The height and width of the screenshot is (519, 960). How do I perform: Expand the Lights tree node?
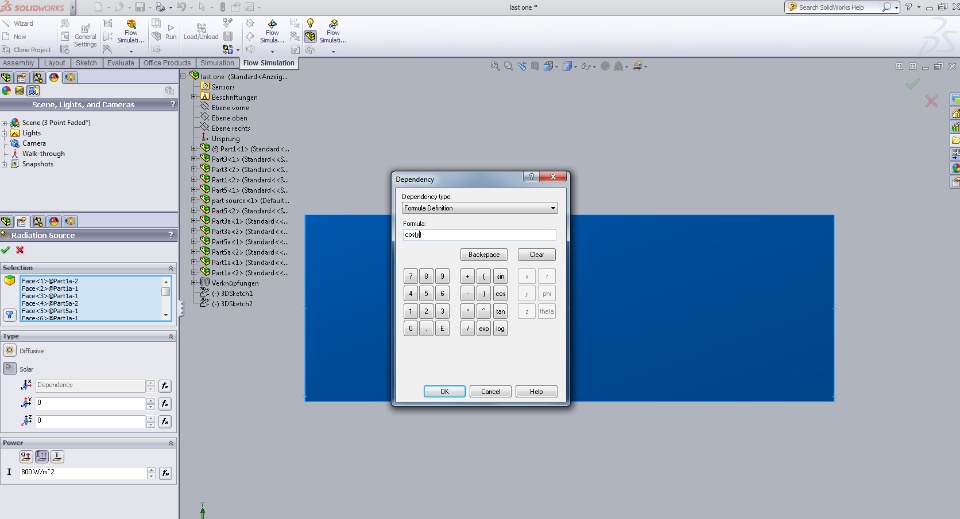pyautogui.click(x=5, y=133)
